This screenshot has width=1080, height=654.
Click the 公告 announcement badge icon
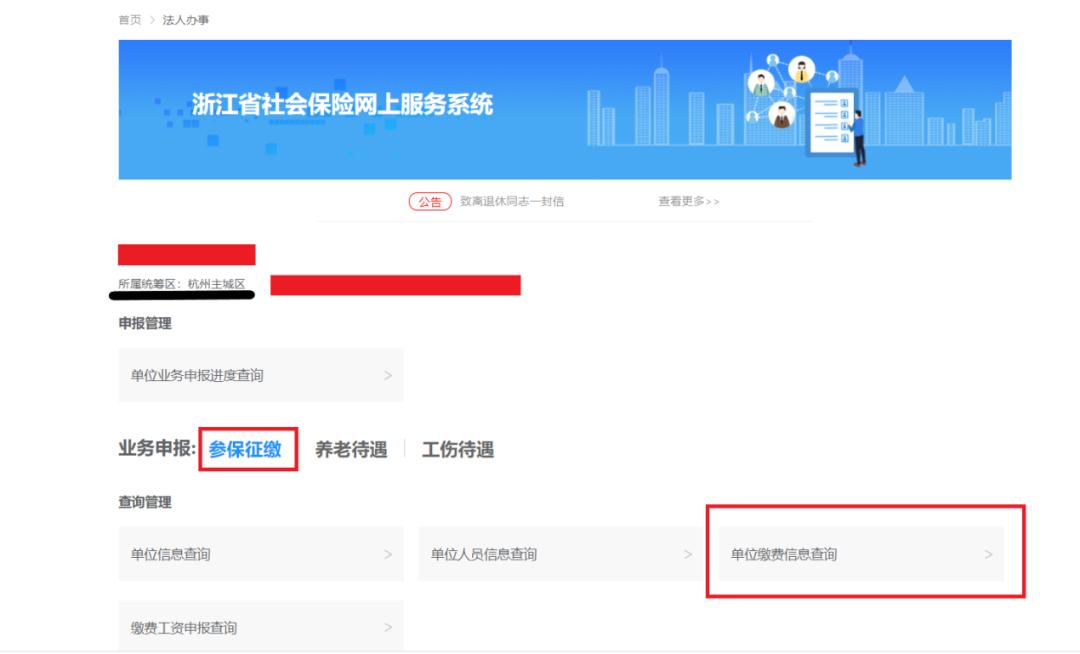(x=429, y=199)
